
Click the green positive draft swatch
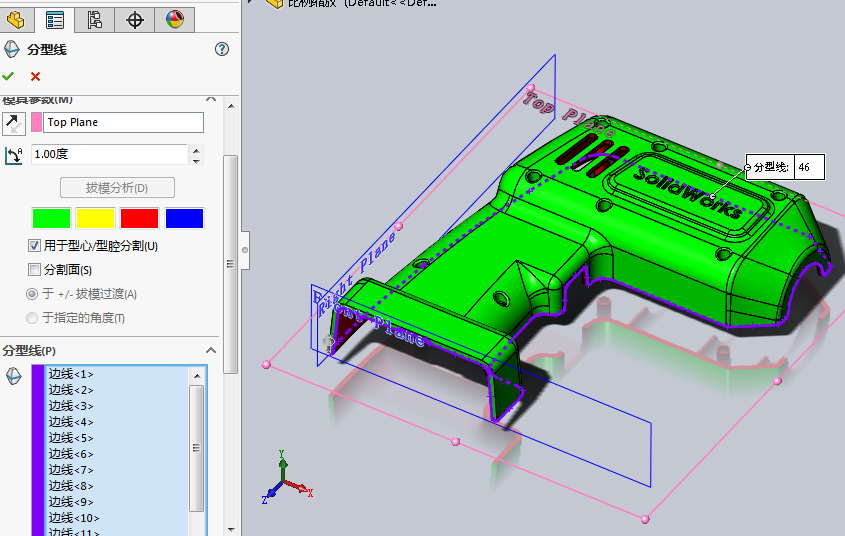point(51,219)
